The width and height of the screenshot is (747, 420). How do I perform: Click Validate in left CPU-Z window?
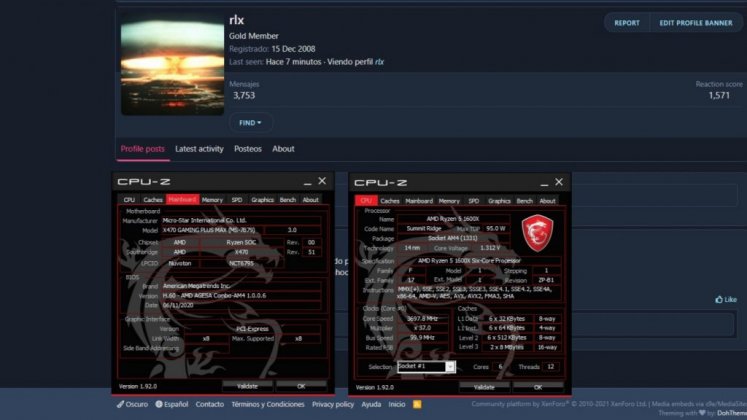coord(247,386)
